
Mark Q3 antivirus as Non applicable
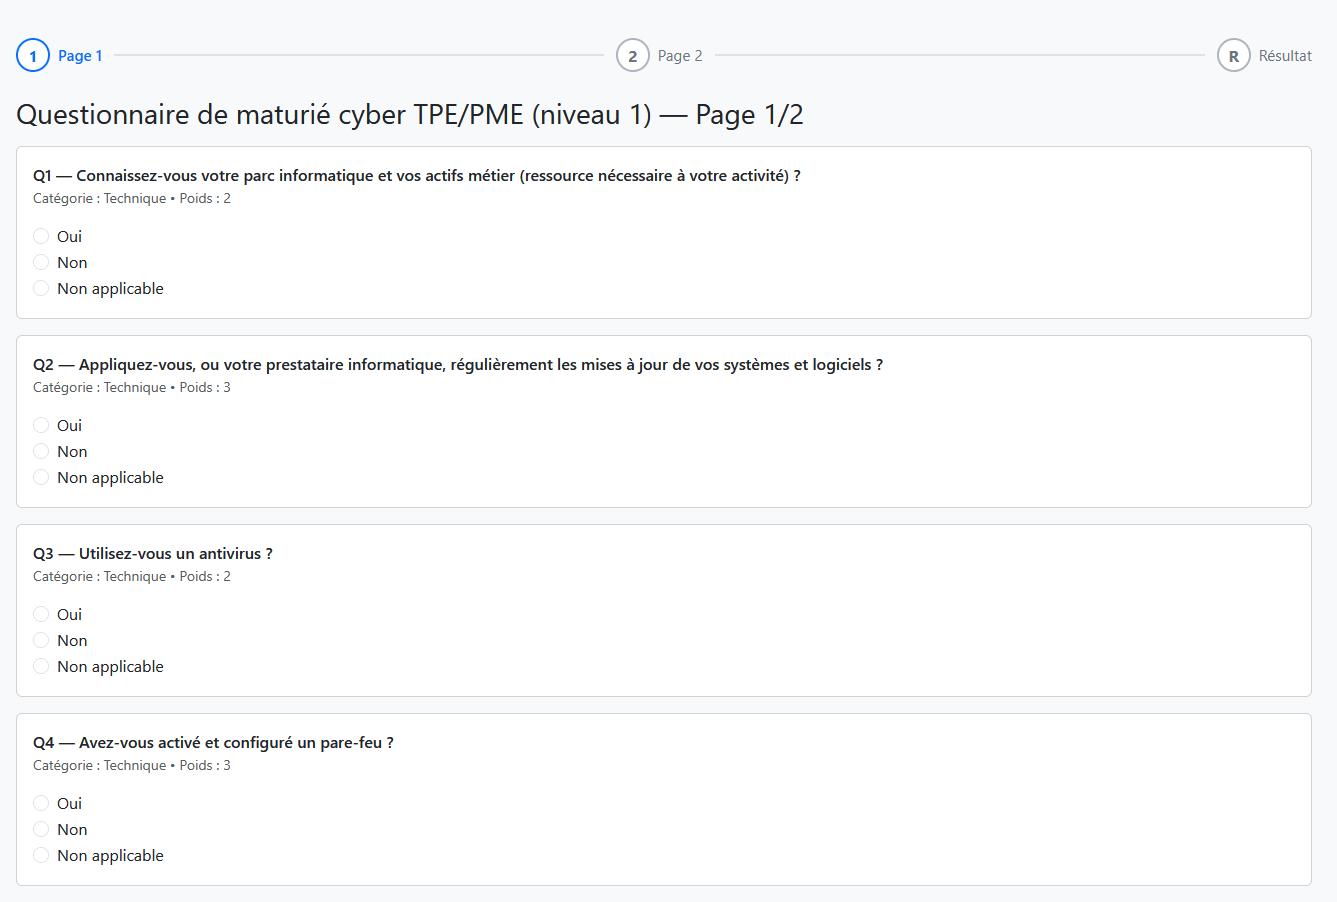click(41, 666)
